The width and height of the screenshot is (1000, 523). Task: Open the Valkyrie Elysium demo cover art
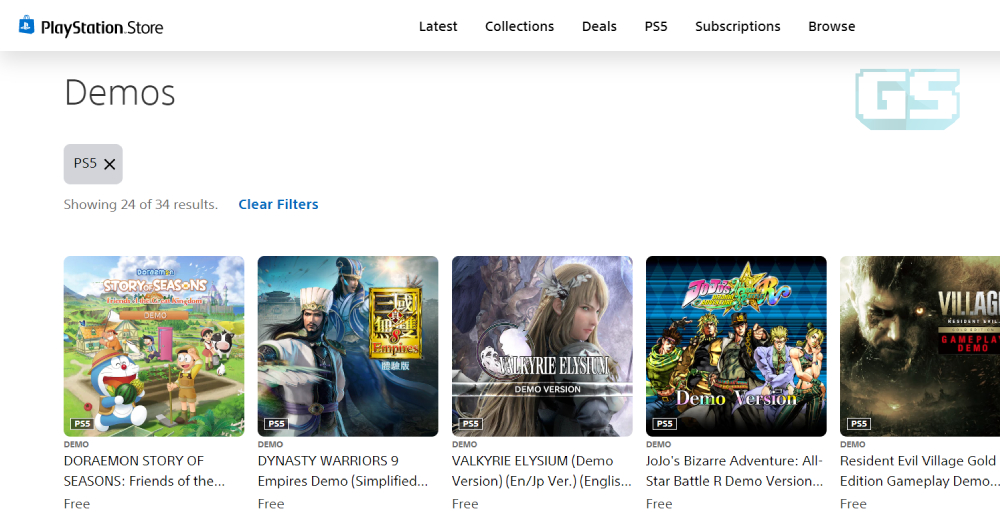542,346
